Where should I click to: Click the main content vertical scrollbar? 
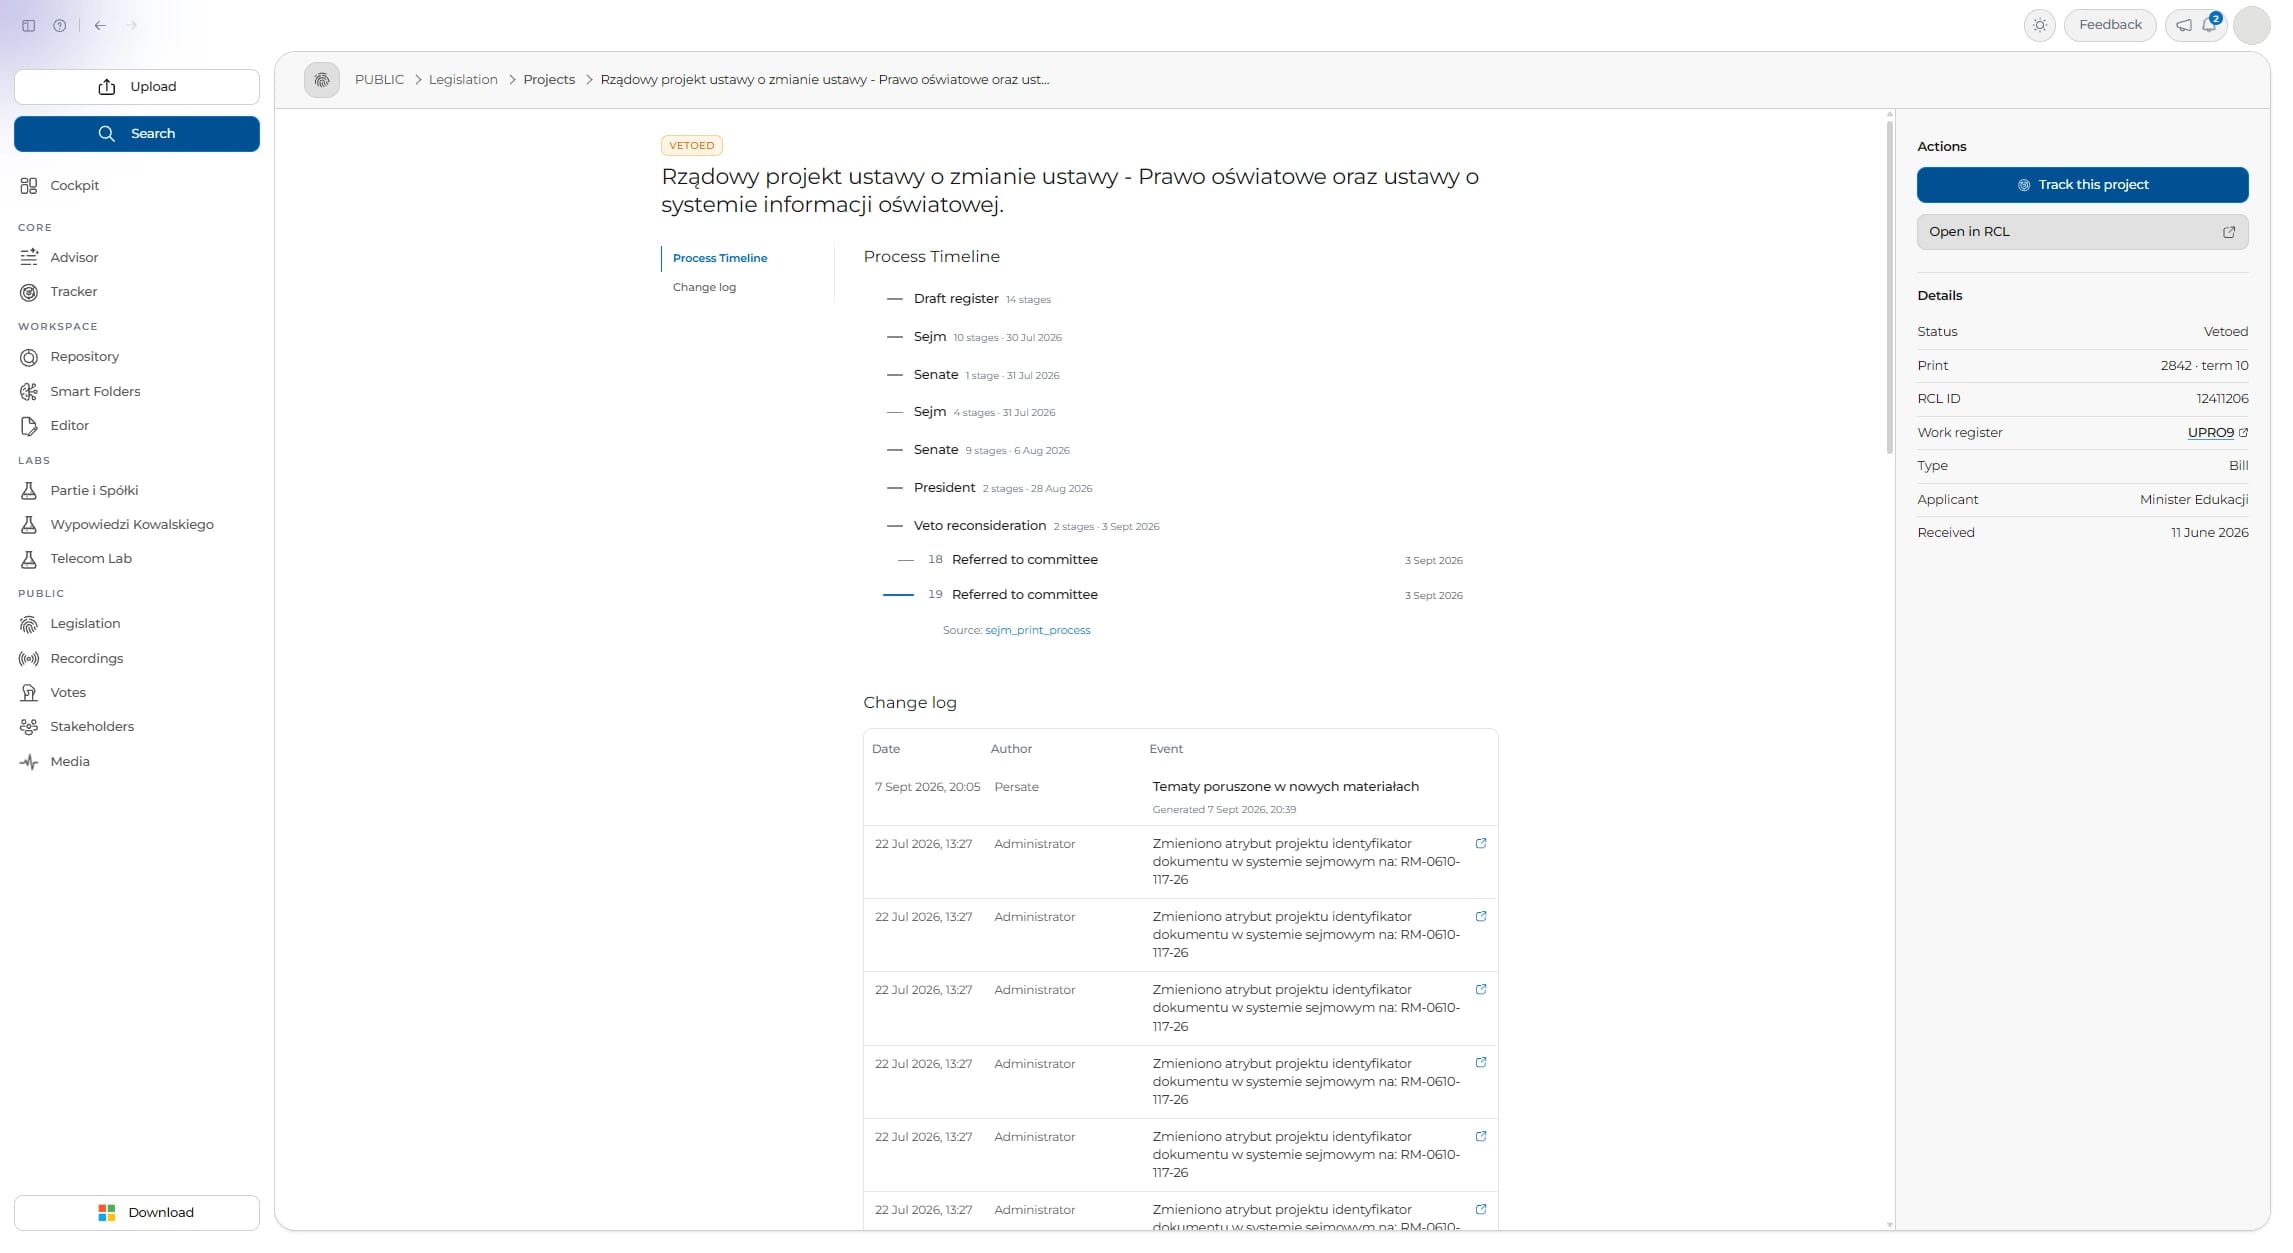click(1889, 288)
